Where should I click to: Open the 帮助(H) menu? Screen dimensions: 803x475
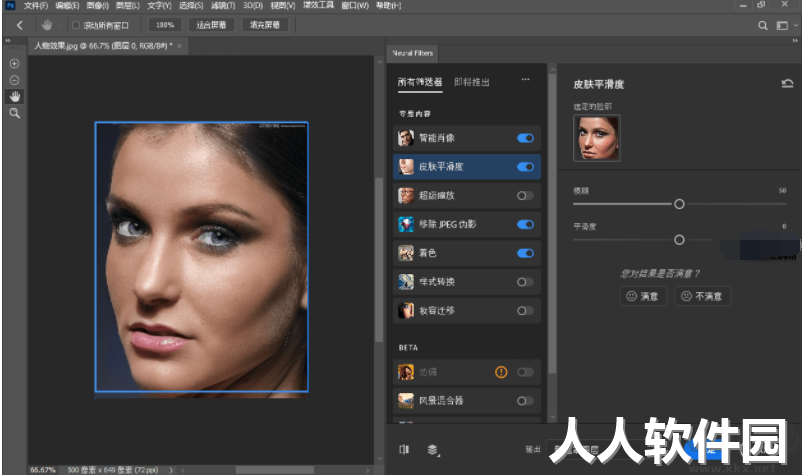pos(388,6)
